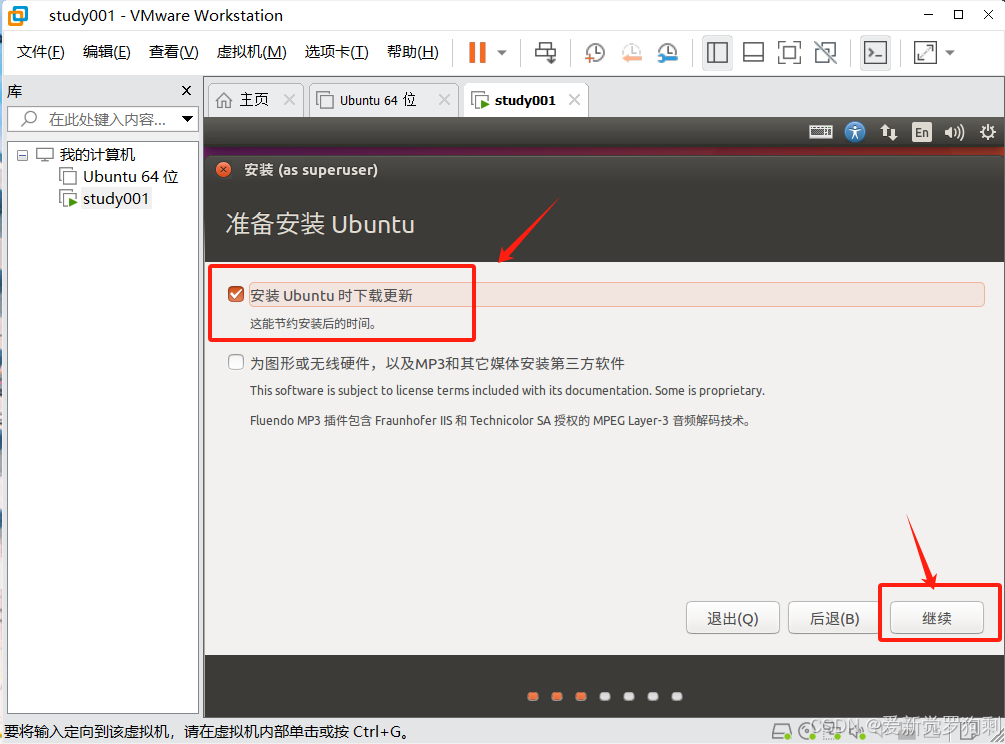
Task: Open the console view icon
Action: point(876,53)
